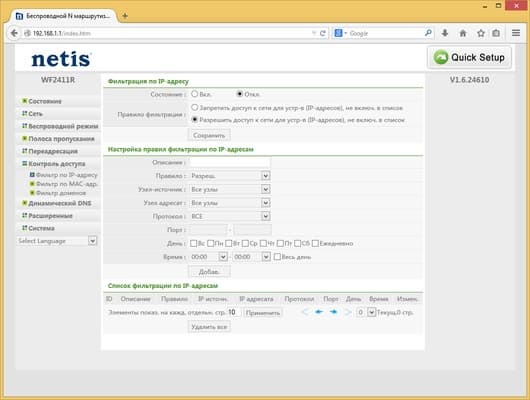Check the Пт day checkbox
530x400 pixels.
pos(280,243)
